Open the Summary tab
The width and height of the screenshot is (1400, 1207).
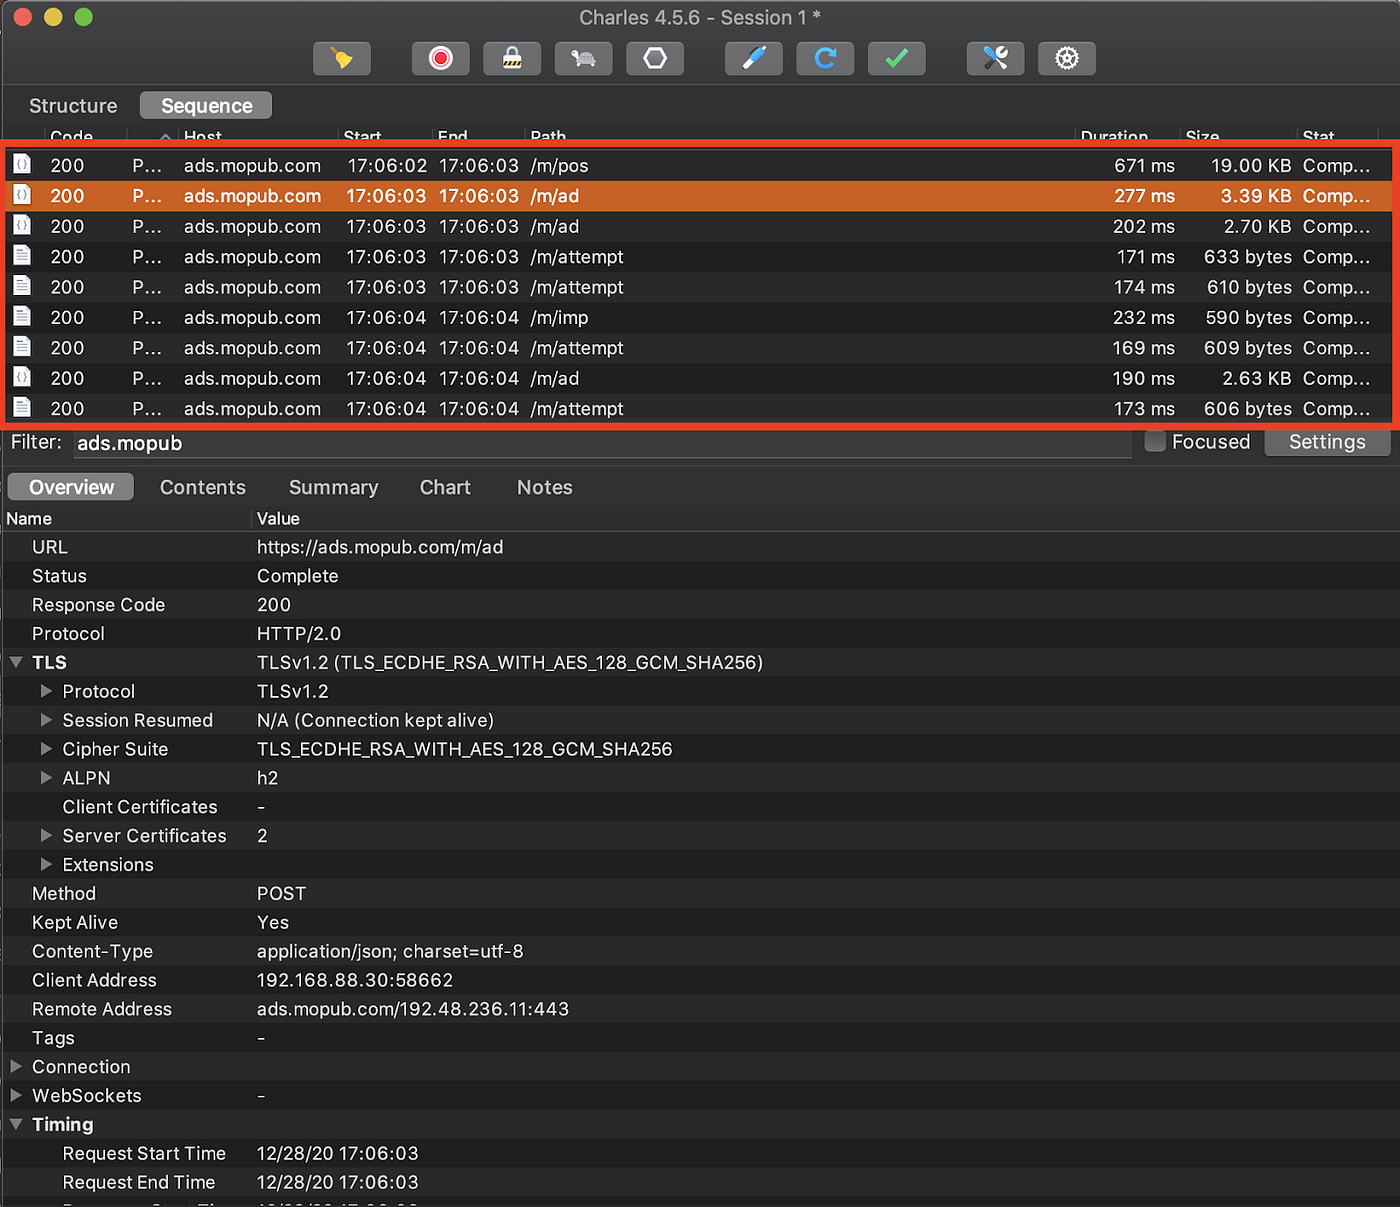click(x=334, y=487)
